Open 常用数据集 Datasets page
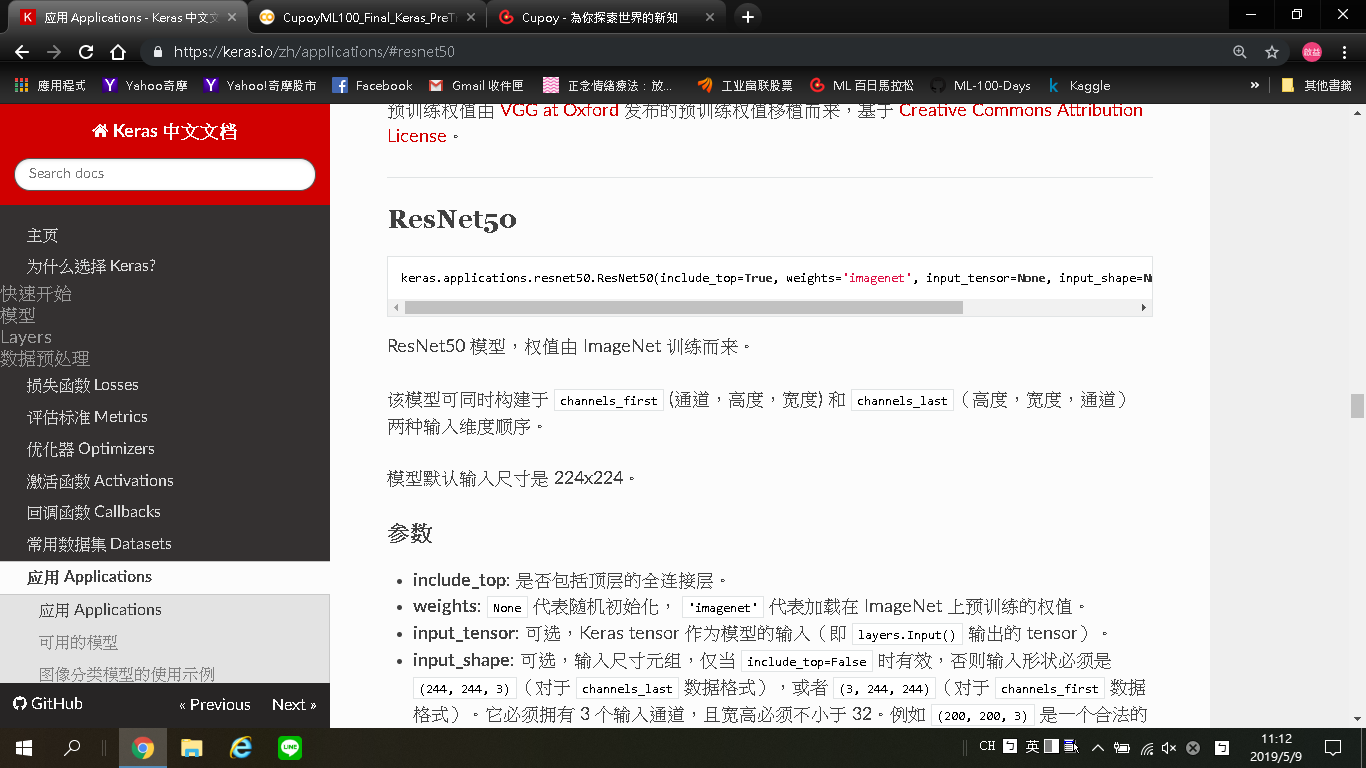This screenshot has height=768, width=1366. 99,544
